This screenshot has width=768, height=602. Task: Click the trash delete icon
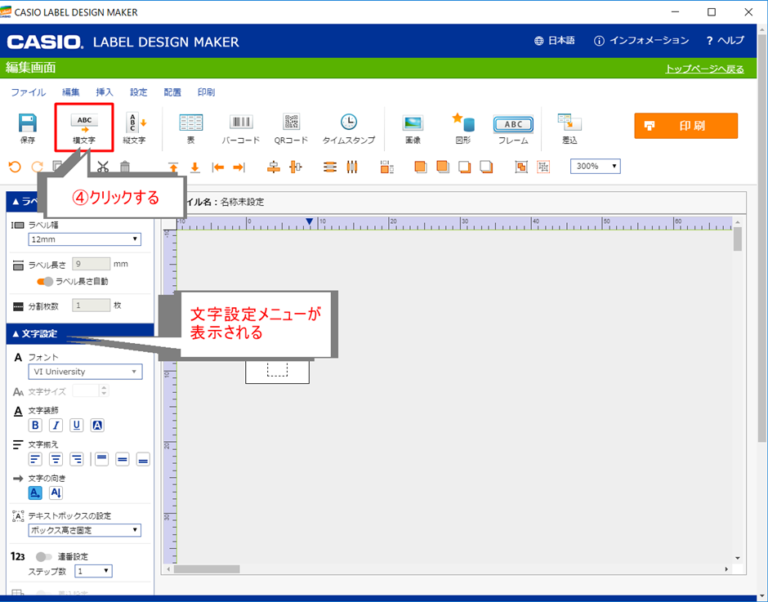coord(125,167)
